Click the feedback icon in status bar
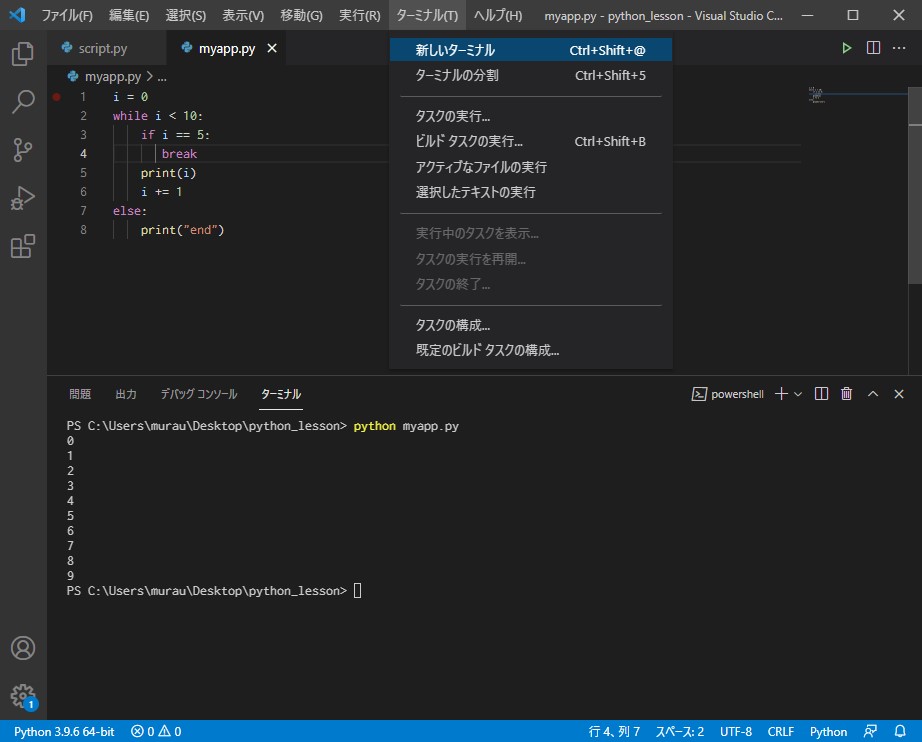The height and width of the screenshot is (742, 922). click(x=870, y=731)
